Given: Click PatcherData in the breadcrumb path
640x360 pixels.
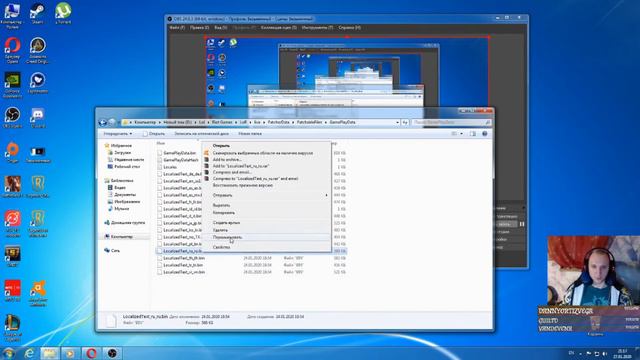Looking at the screenshot, I should pyautogui.click(x=278, y=122).
